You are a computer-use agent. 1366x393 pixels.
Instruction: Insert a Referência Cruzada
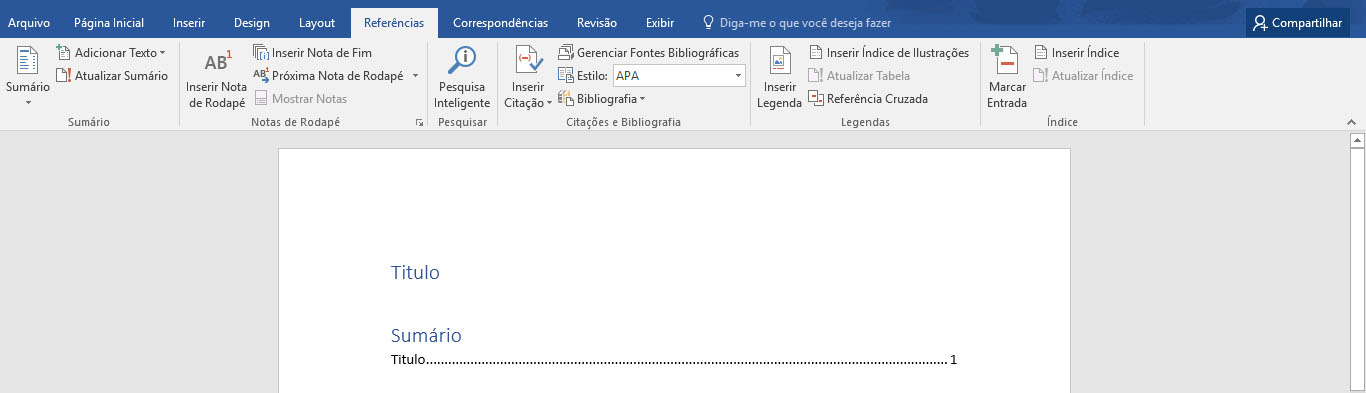point(868,98)
